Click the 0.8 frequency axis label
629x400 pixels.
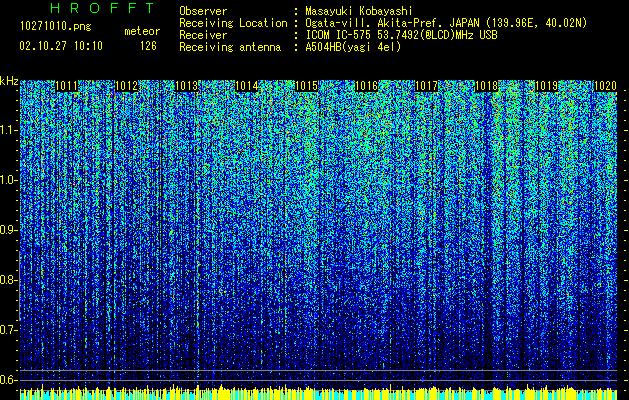click(9, 280)
